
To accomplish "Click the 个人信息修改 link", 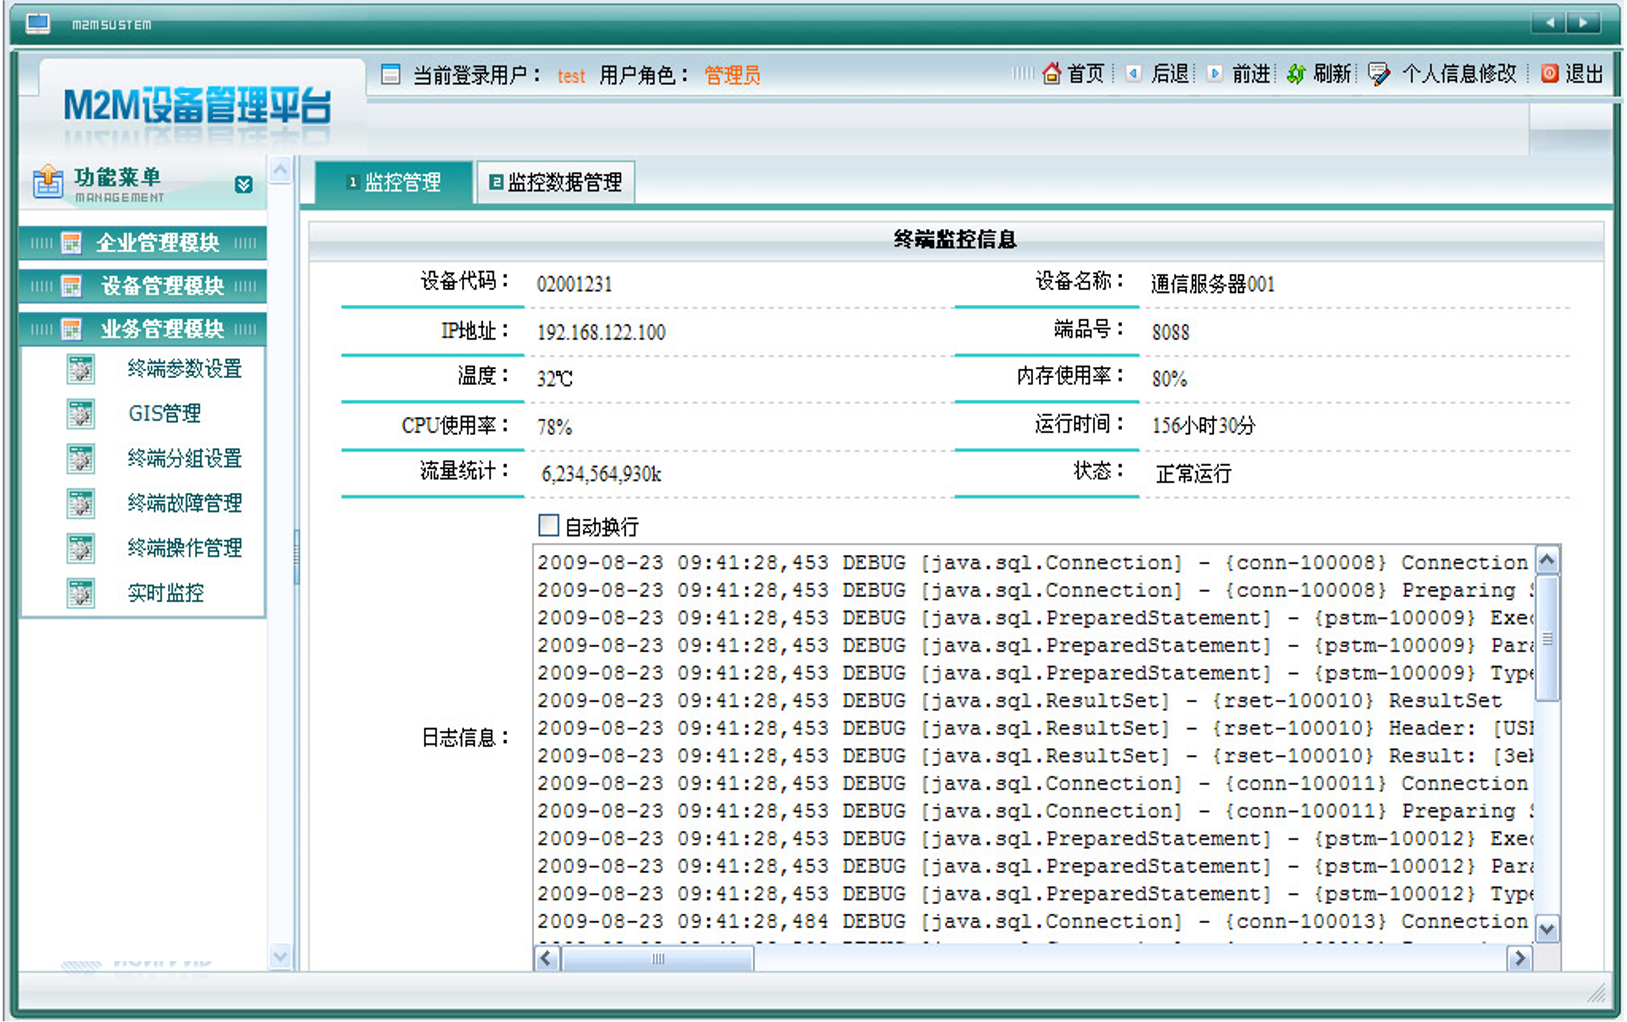I will [x=1459, y=74].
